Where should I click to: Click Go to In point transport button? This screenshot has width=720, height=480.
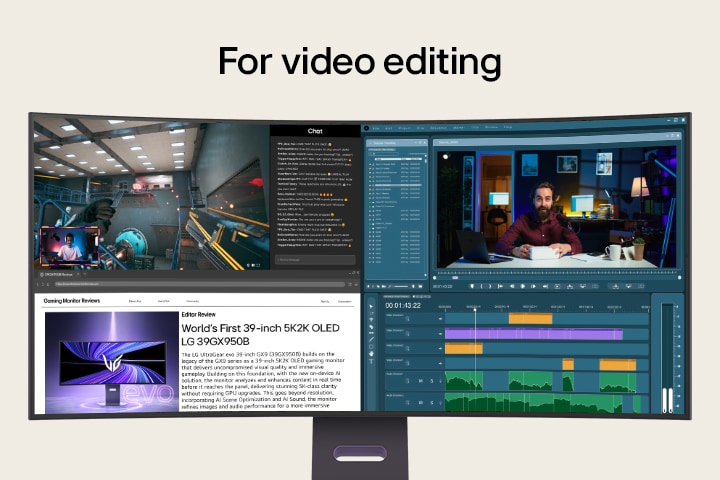500,286
